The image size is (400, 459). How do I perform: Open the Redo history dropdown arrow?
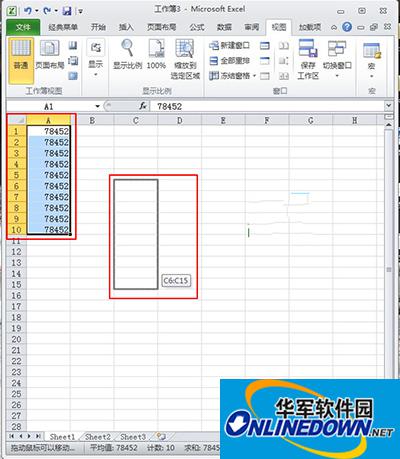(56, 11)
